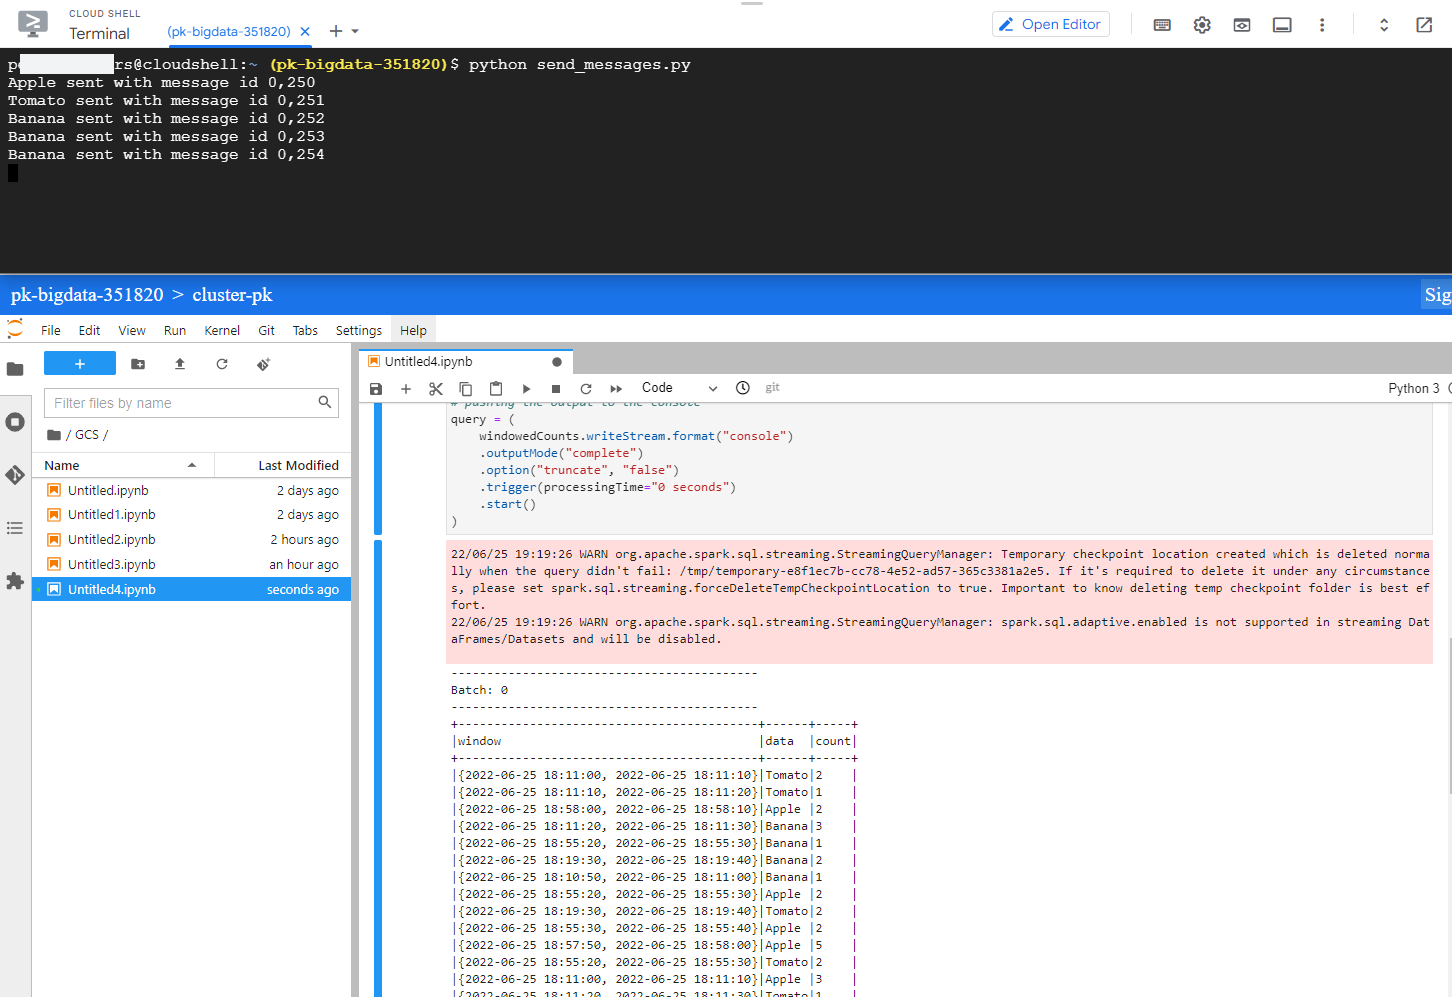
Task: Open the Kernel menu
Action: [221, 330]
